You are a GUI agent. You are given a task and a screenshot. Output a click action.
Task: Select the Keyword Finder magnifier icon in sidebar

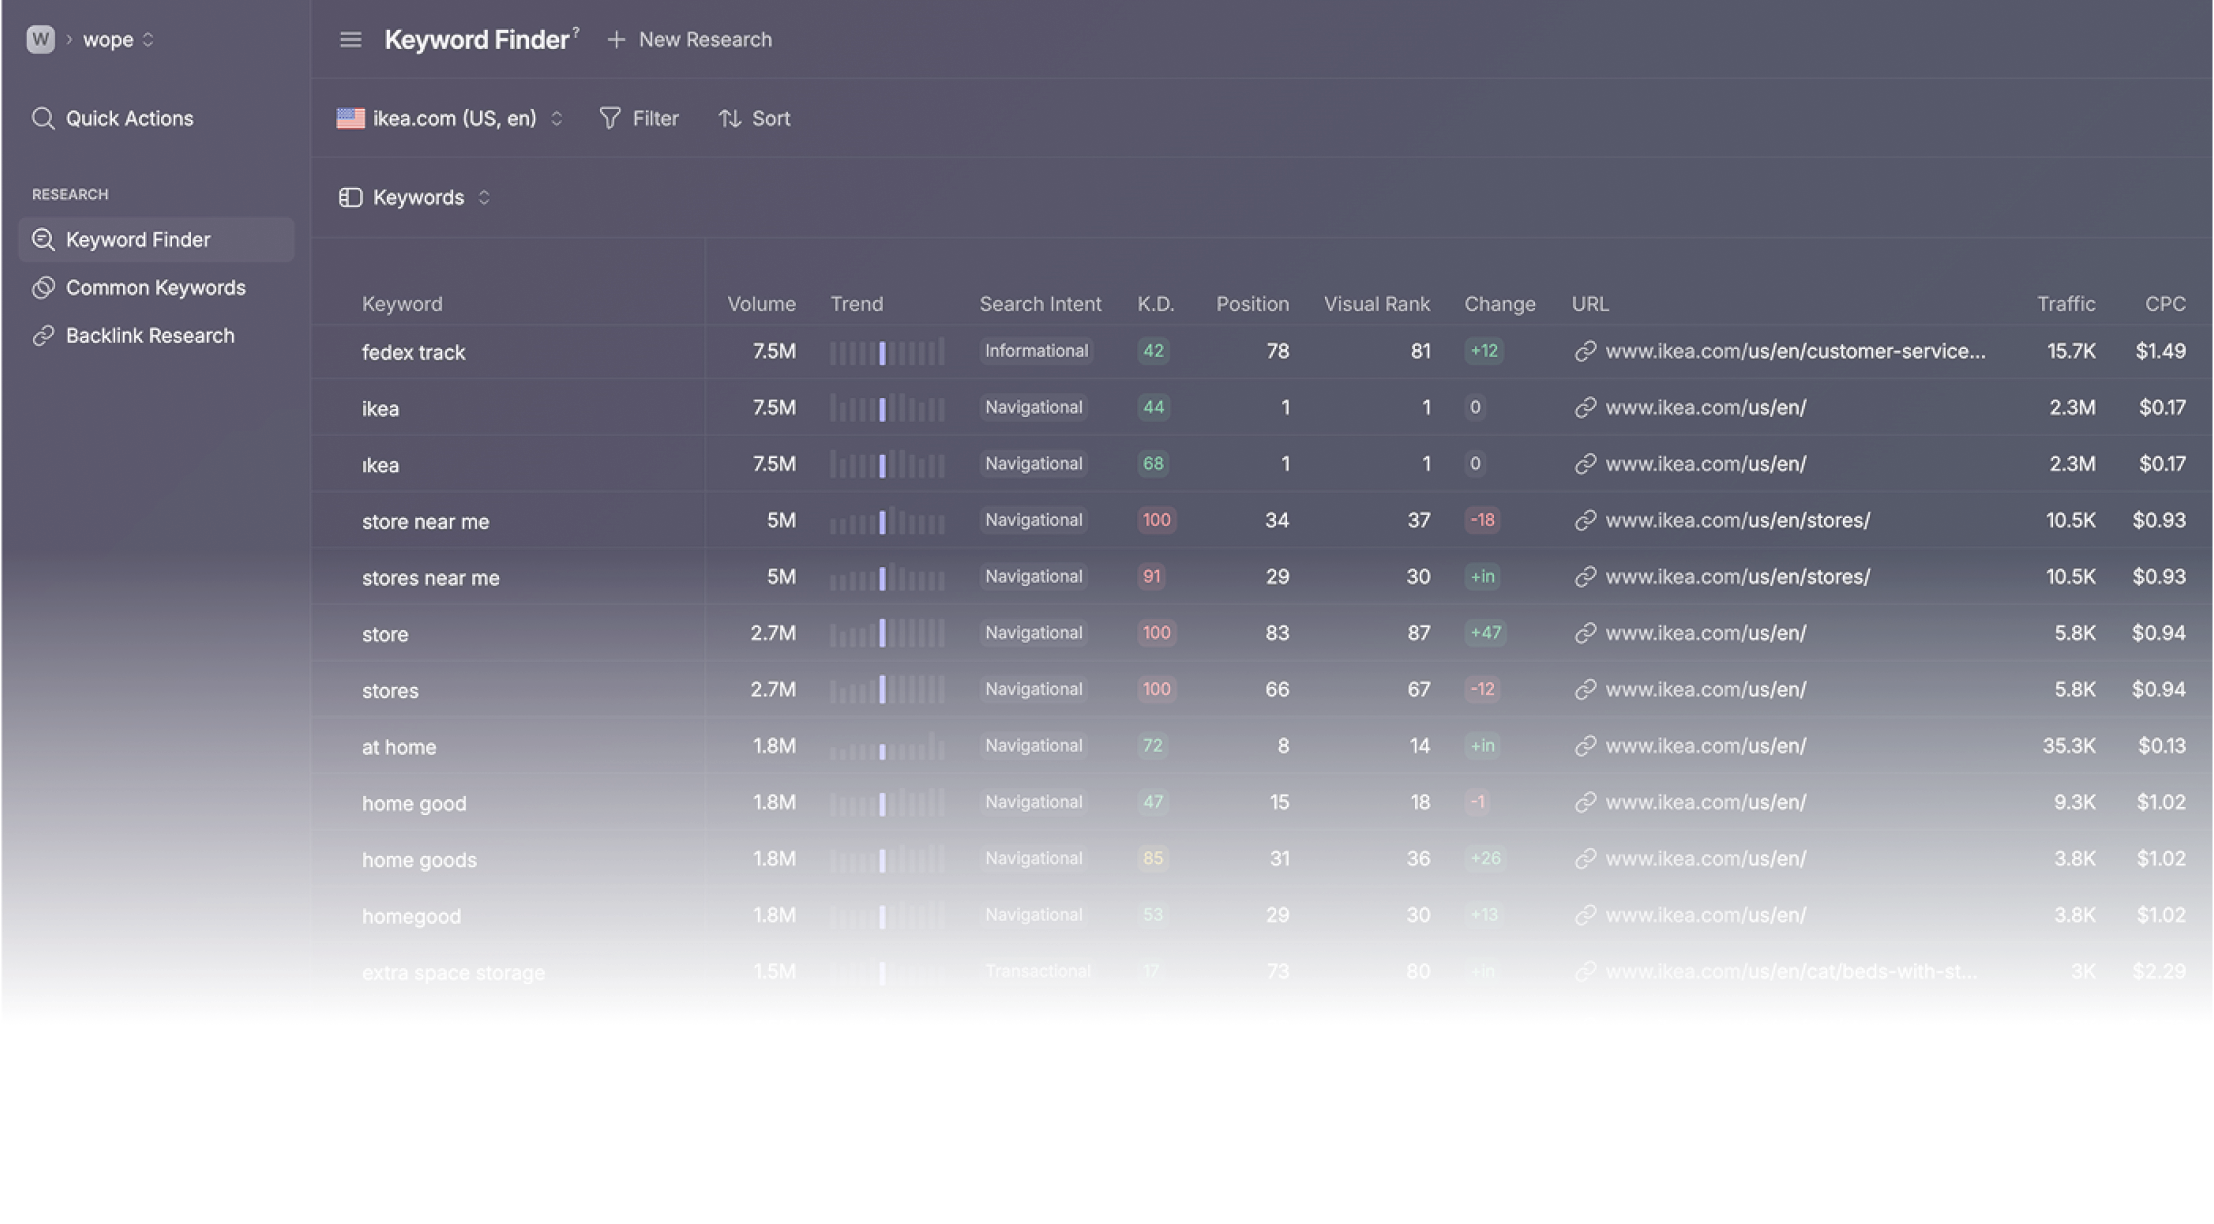pos(43,239)
